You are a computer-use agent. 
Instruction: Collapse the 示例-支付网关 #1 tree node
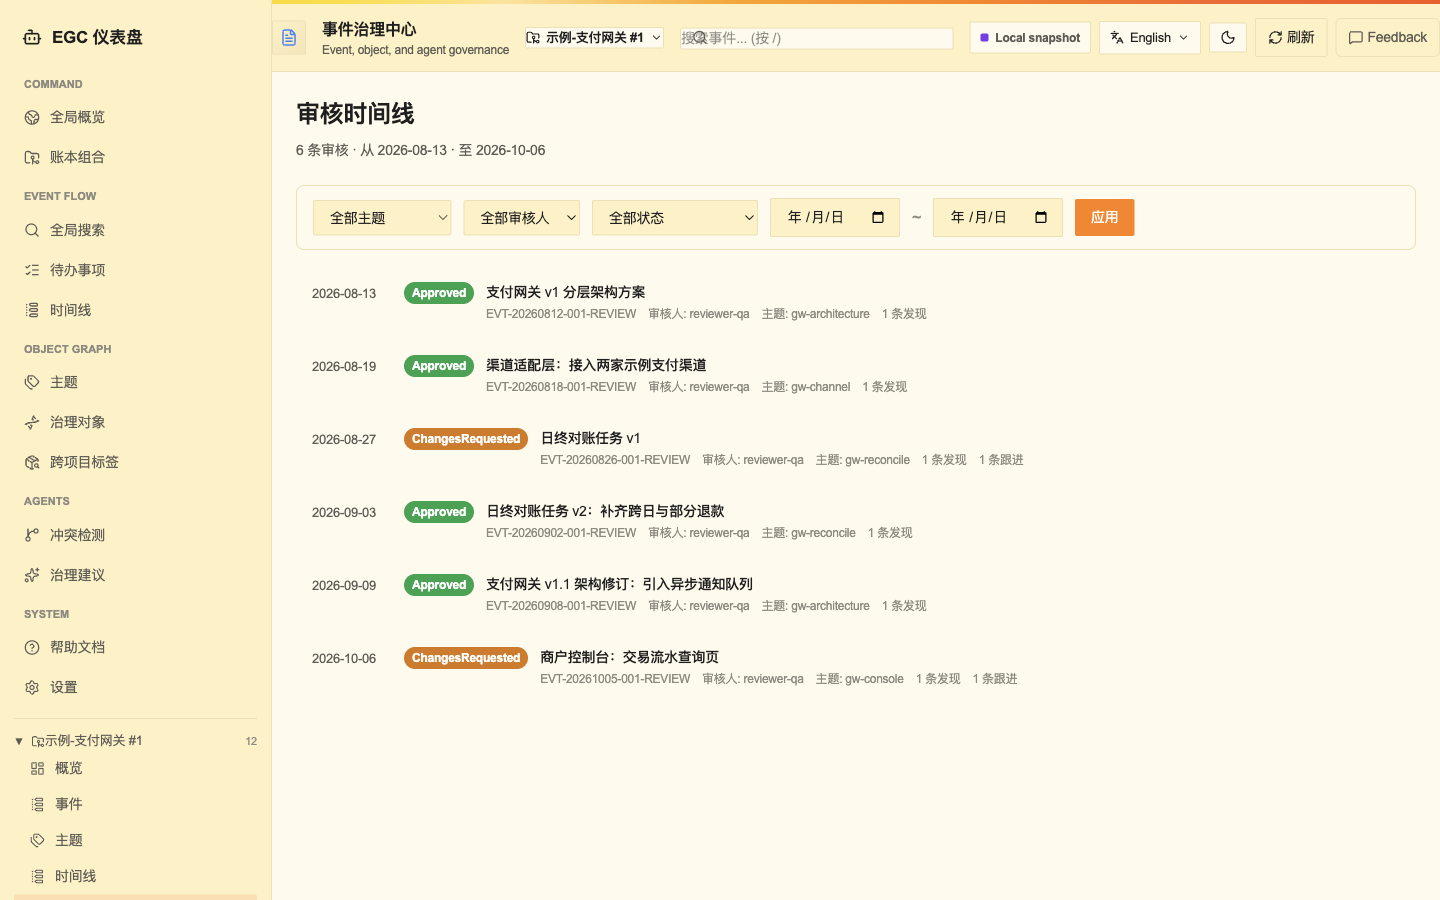[19, 741]
